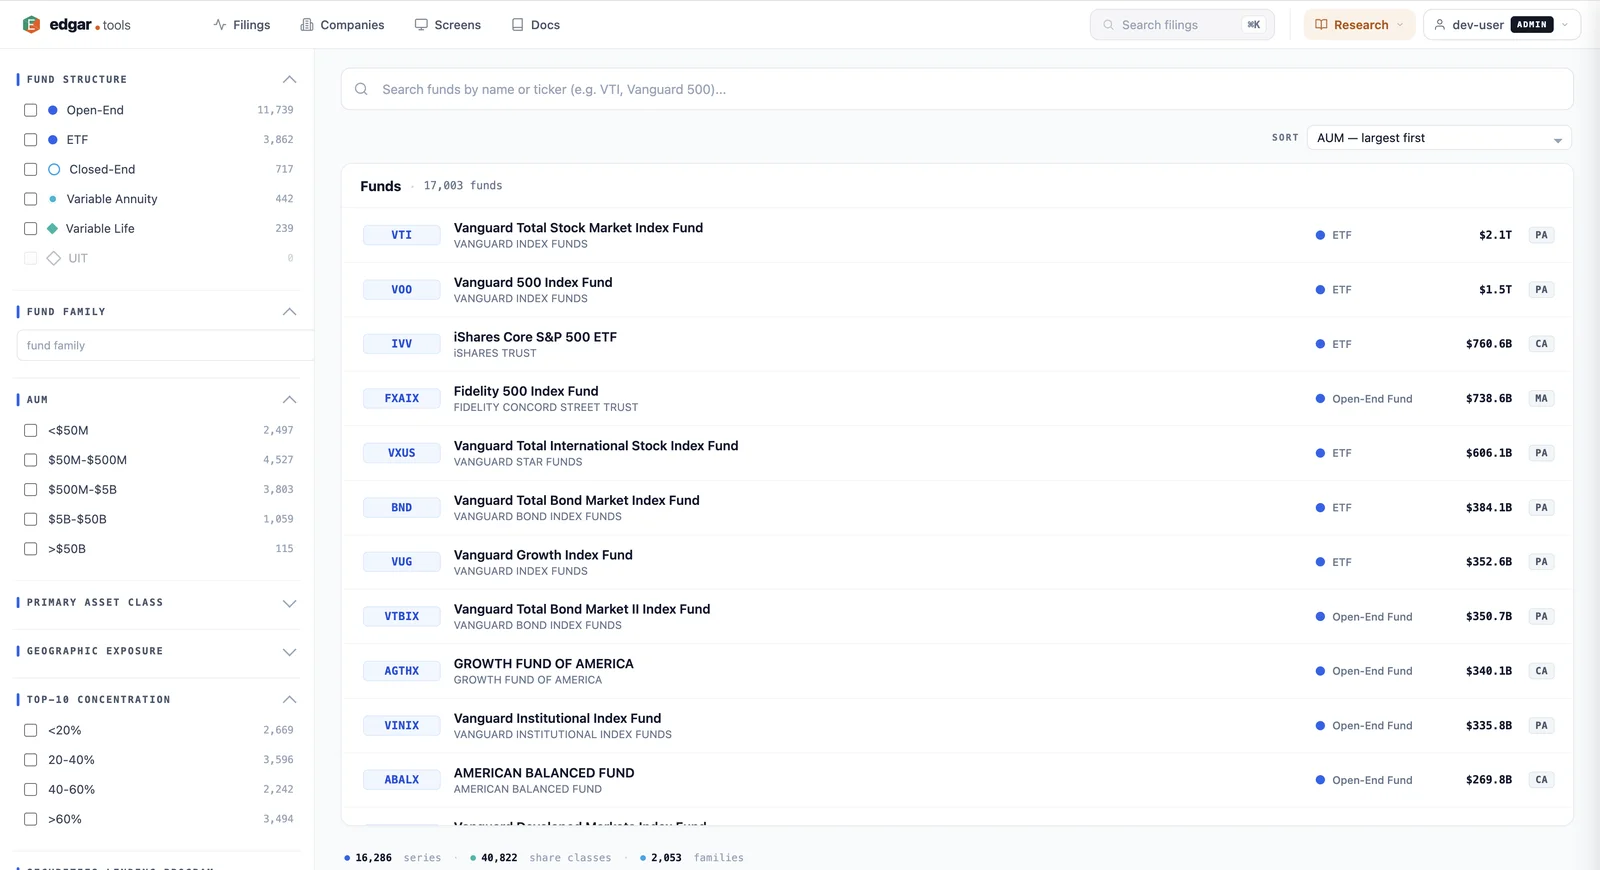Image resolution: width=1600 pixels, height=870 pixels.
Task: Open AMERICAN BALANCED FUND fund link
Action: 544,773
